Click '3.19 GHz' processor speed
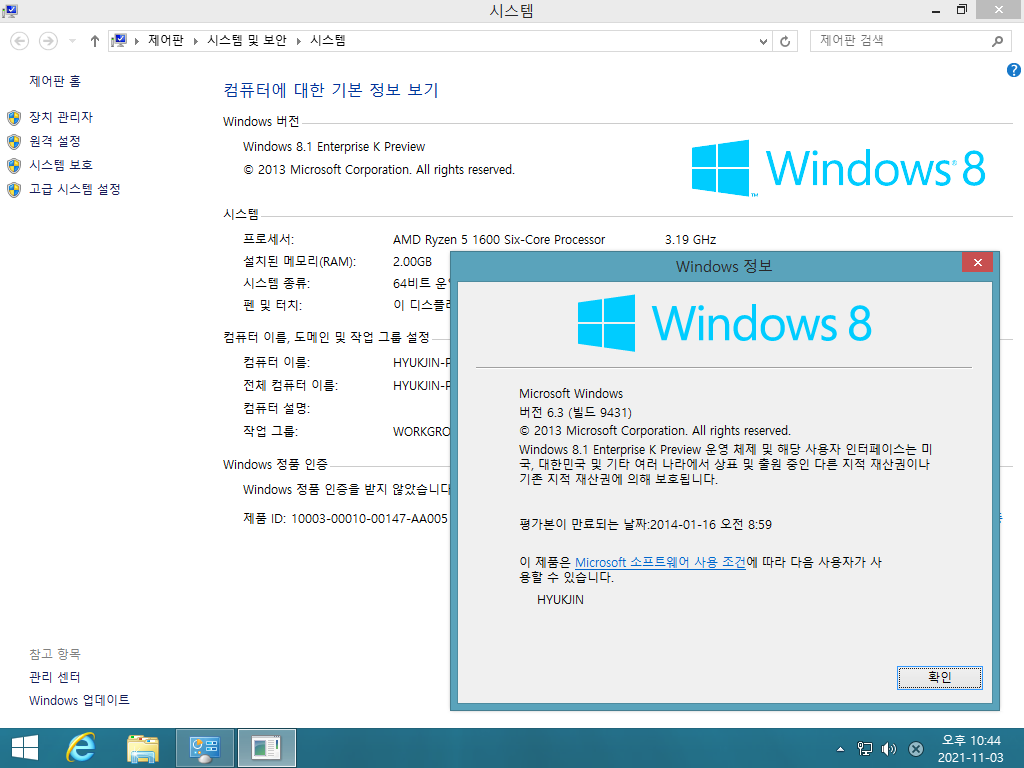Viewport: 1024px width, 768px height. click(x=690, y=240)
